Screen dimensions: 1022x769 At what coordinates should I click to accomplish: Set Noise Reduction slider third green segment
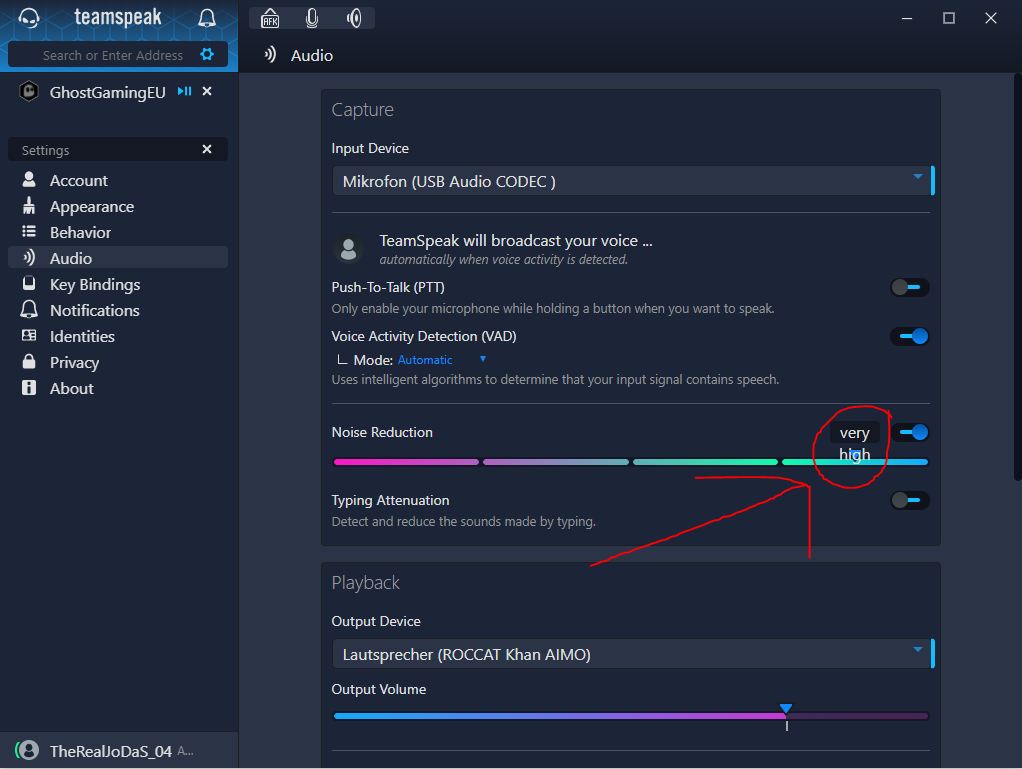705,462
